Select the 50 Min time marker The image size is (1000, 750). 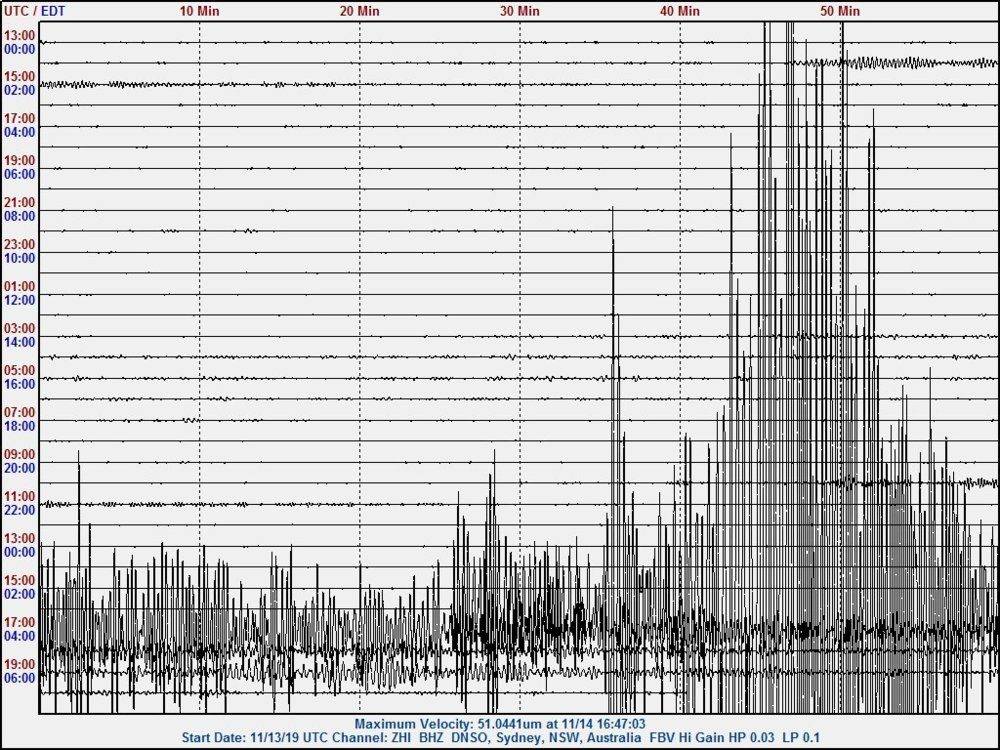coord(840,11)
